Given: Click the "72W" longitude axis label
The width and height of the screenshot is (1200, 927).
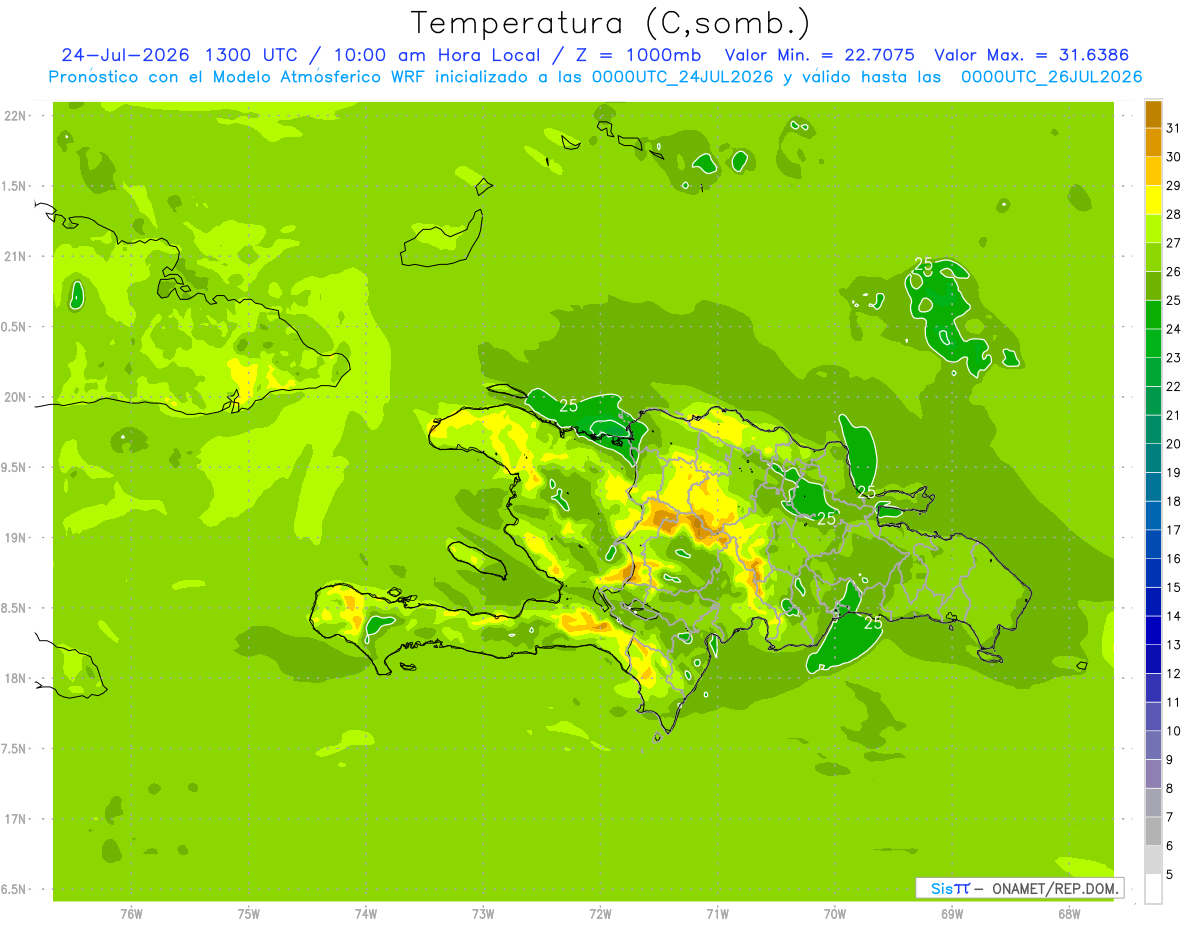Looking at the screenshot, I should pos(600,915).
